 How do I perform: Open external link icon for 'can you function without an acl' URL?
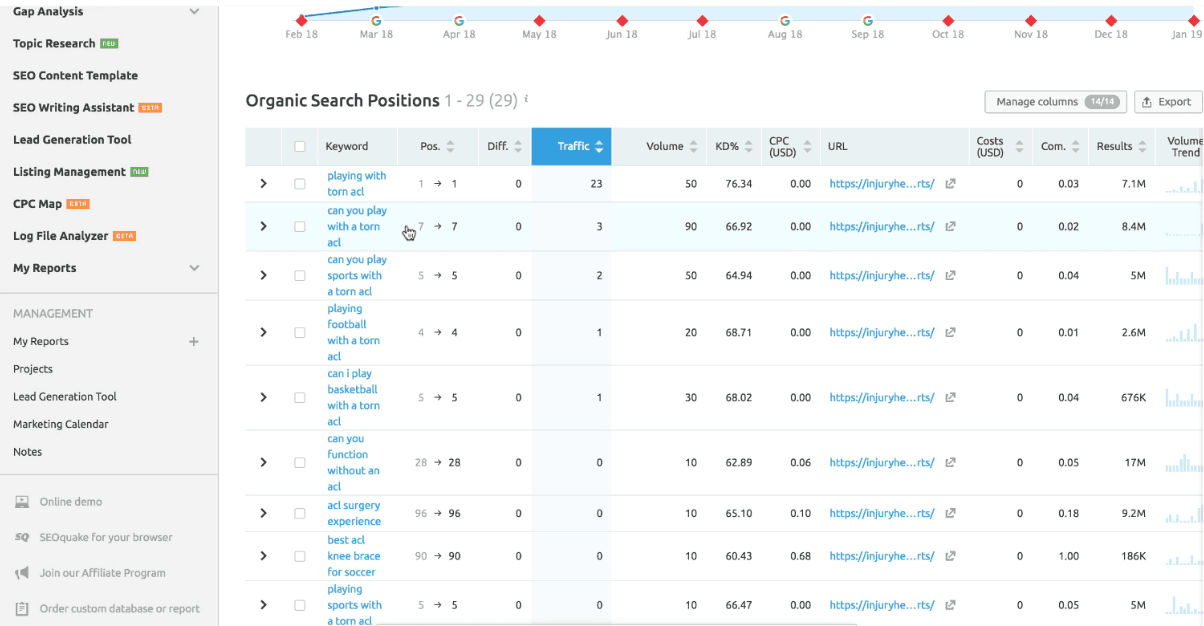(950, 462)
